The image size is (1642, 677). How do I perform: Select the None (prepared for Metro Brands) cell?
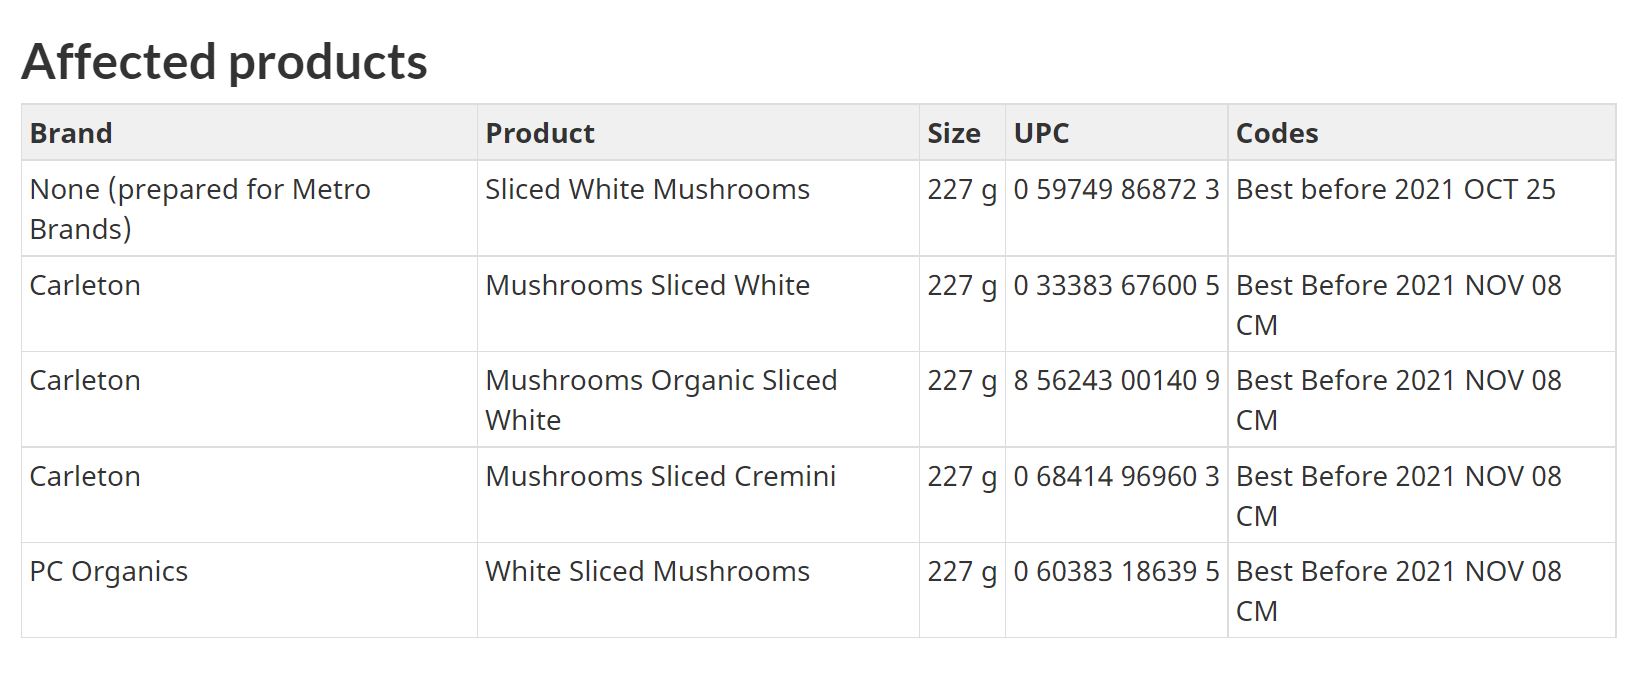click(x=249, y=208)
